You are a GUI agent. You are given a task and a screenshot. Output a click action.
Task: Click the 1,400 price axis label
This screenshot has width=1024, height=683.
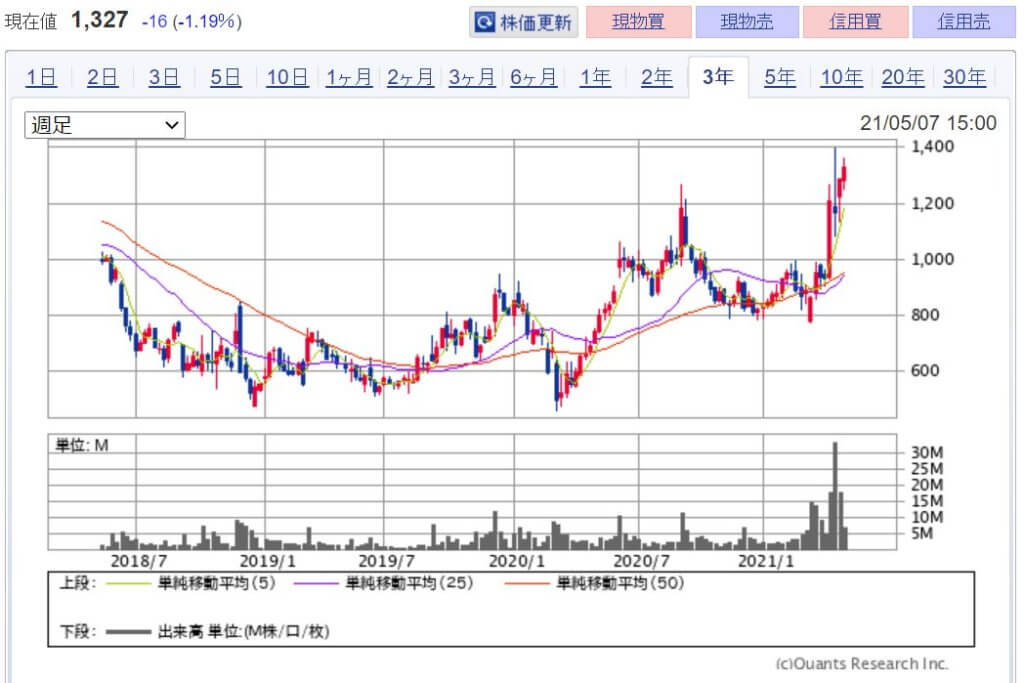[x=933, y=147]
